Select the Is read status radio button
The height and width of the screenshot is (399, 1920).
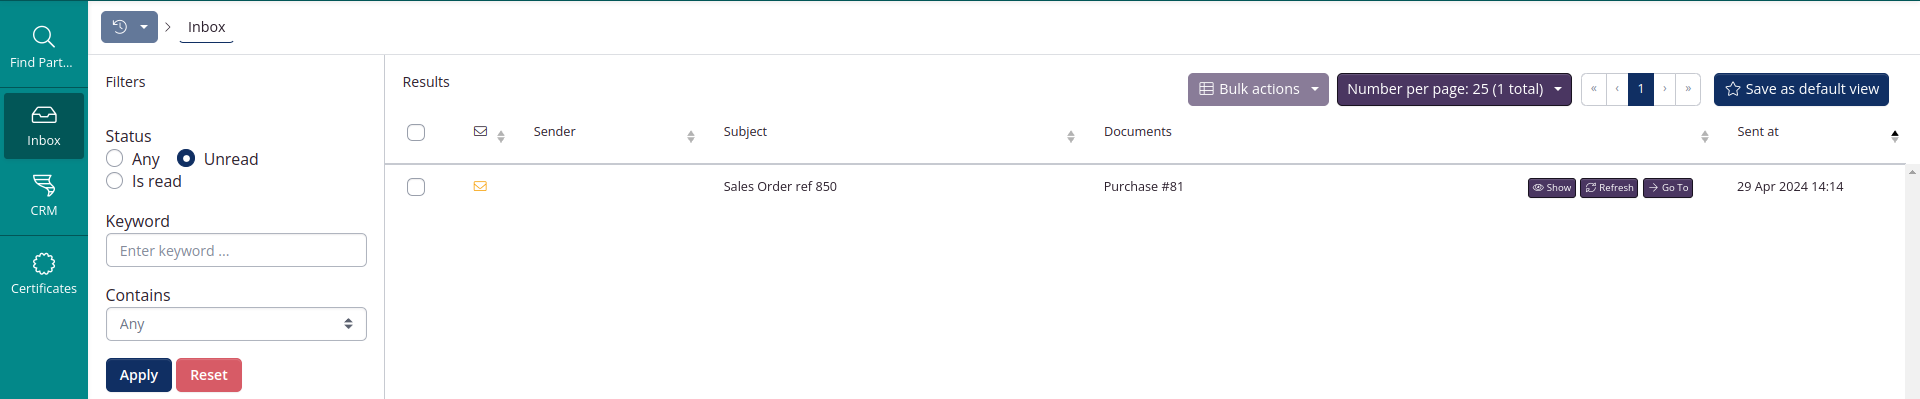point(115,180)
